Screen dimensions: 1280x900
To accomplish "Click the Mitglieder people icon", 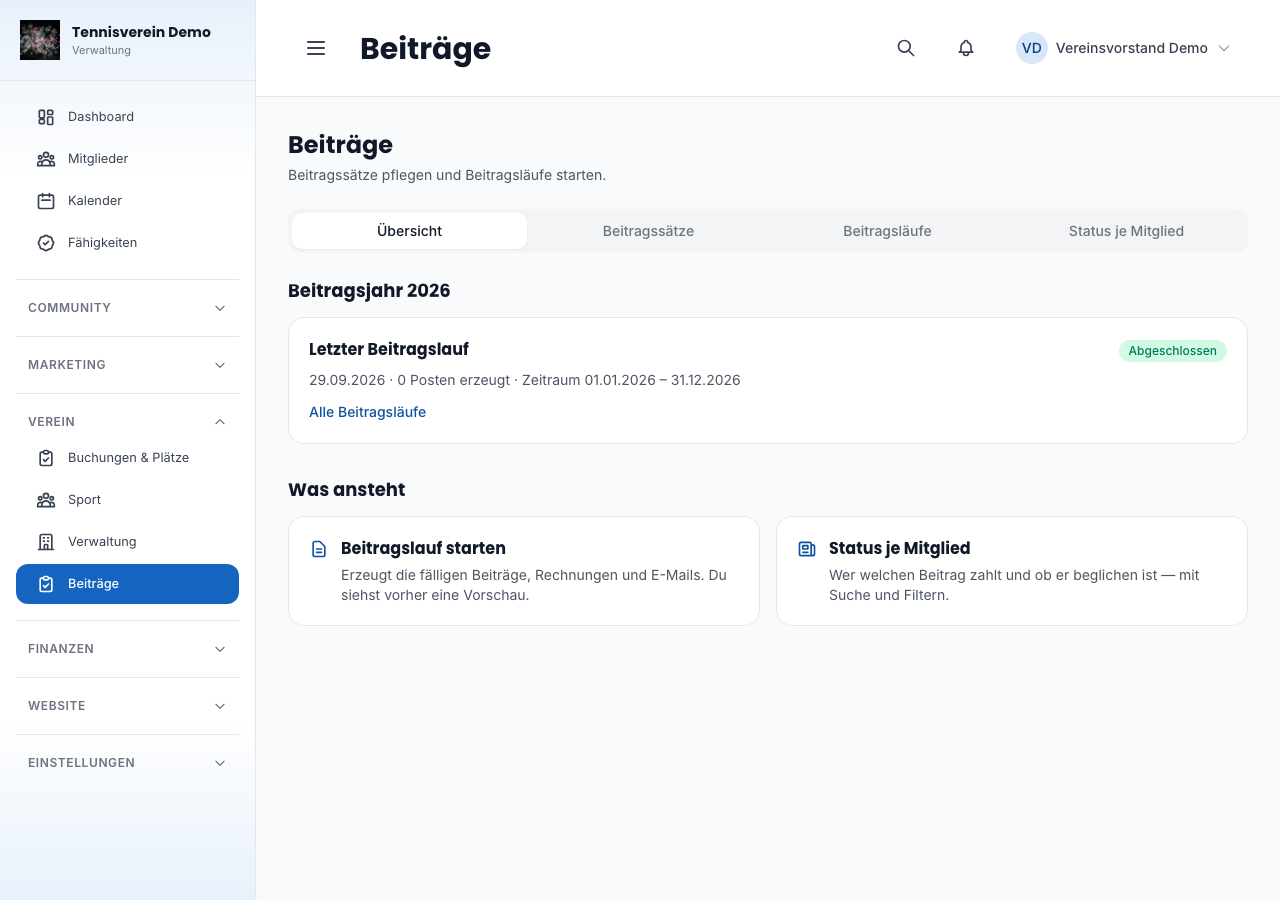I will click(46, 159).
